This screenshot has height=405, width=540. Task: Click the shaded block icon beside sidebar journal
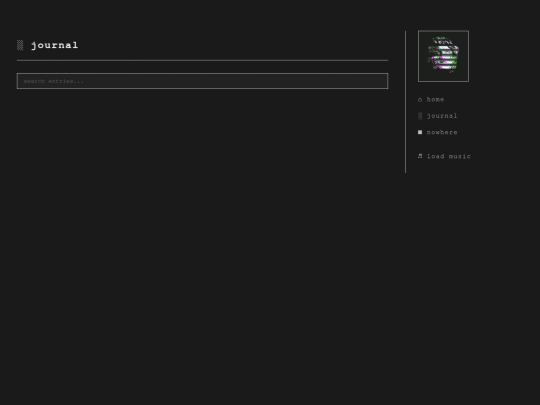(420, 116)
